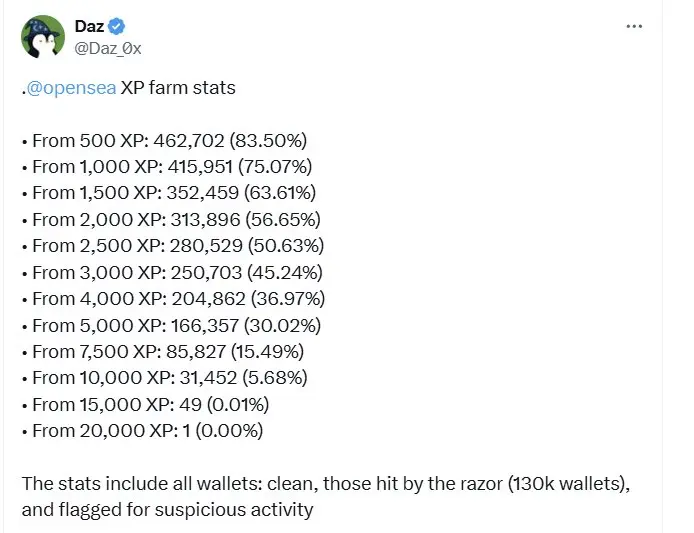694x533 pixels.
Task: Select the 'From 500 XP: 462,702' line
Action: point(165,141)
